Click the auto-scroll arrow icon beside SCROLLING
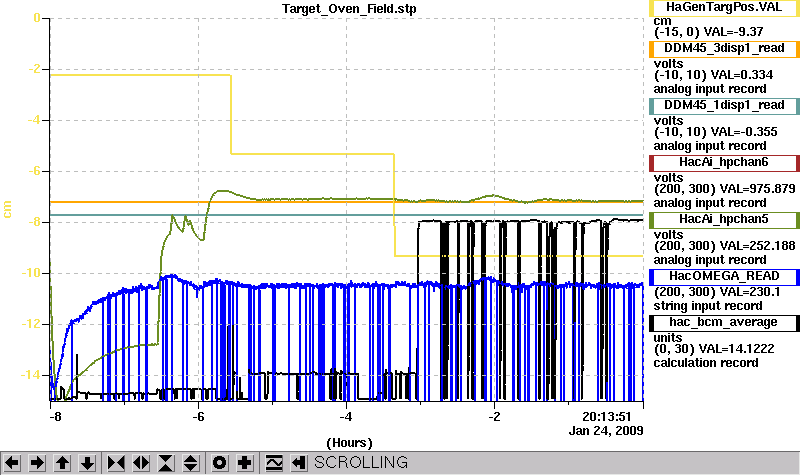The height and width of the screenshot is (475, 800). coord(298,463)
